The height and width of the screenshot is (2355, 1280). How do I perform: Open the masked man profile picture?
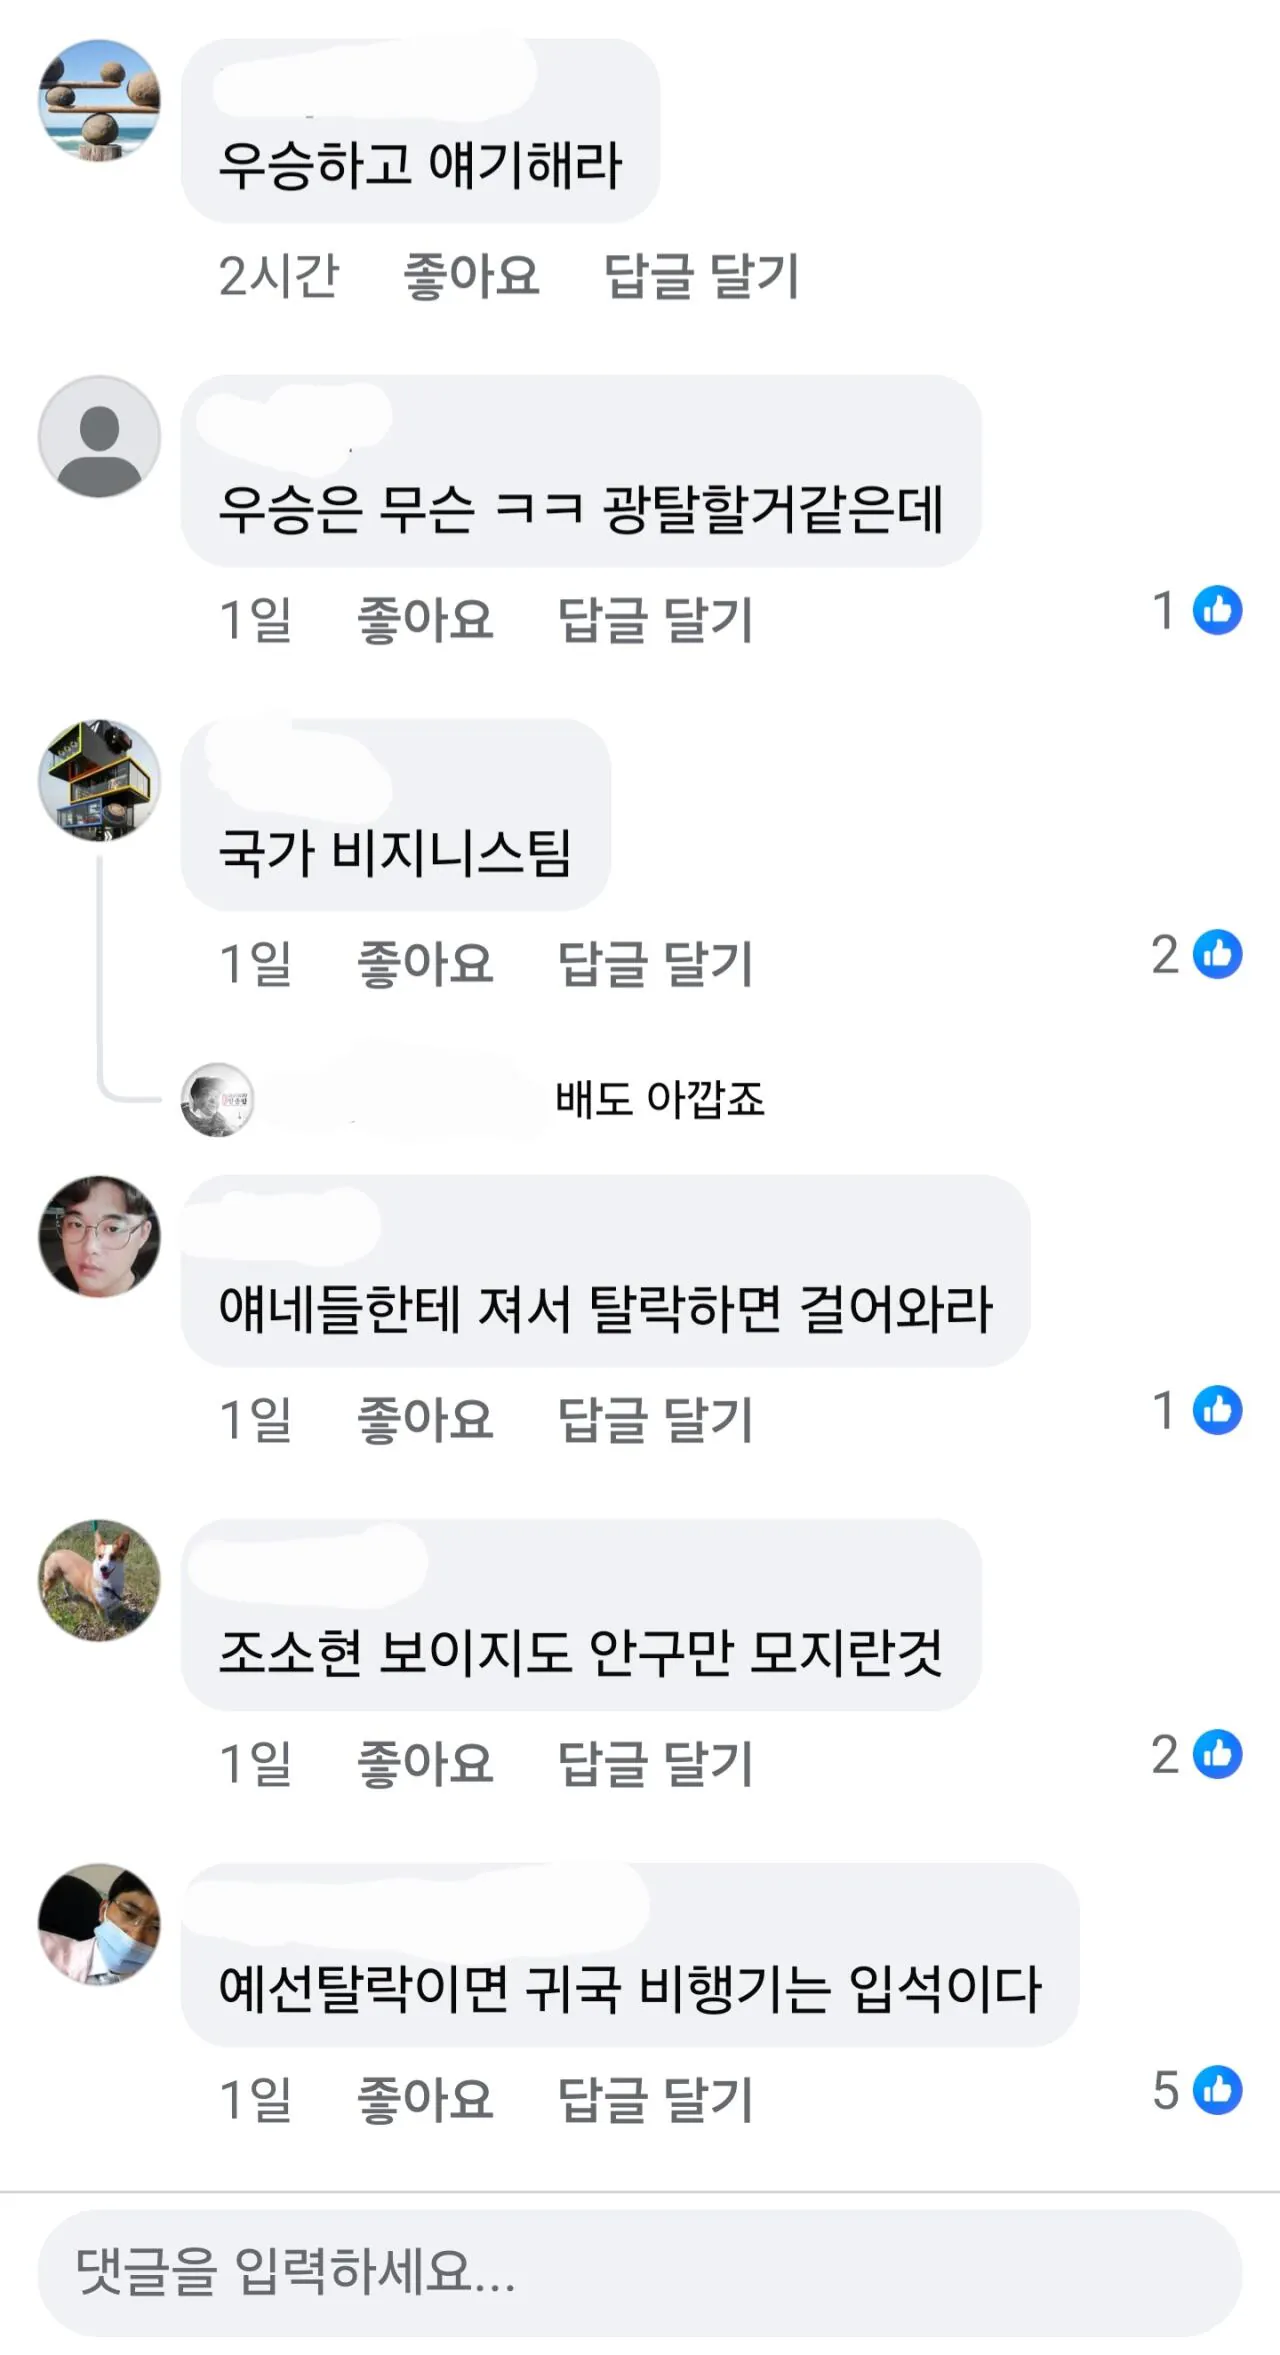99,1924
